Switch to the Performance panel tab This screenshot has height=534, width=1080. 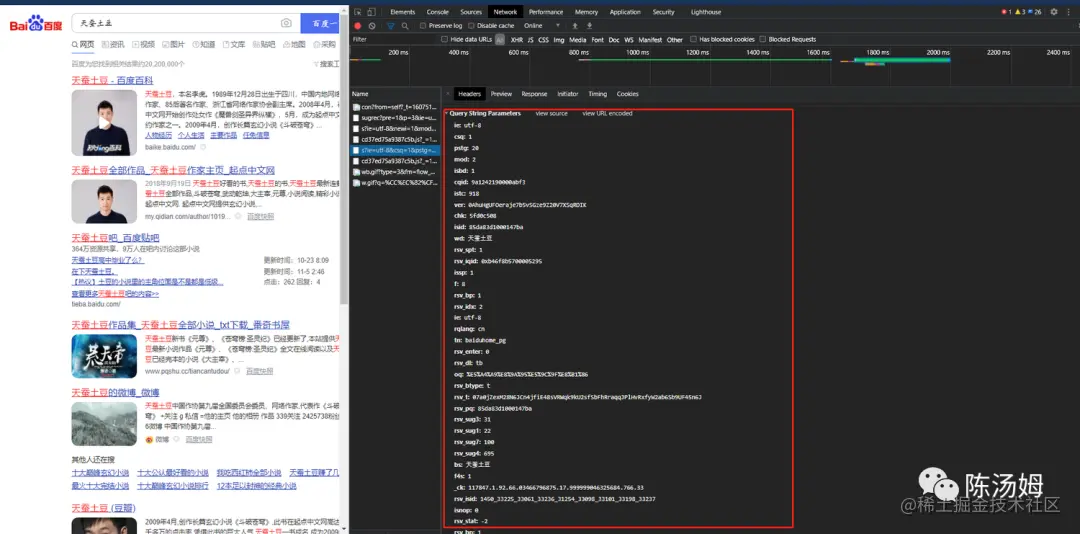[546, 12]
